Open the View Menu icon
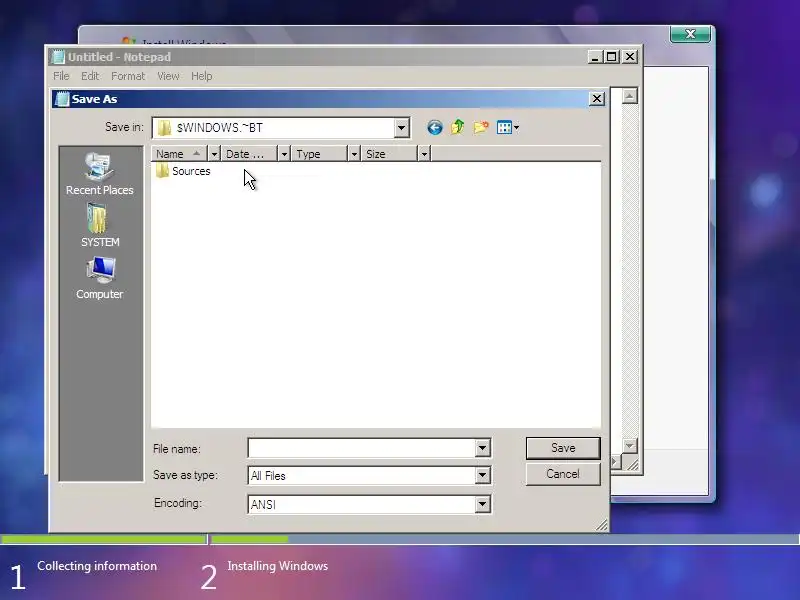 (x=508, y=127)
